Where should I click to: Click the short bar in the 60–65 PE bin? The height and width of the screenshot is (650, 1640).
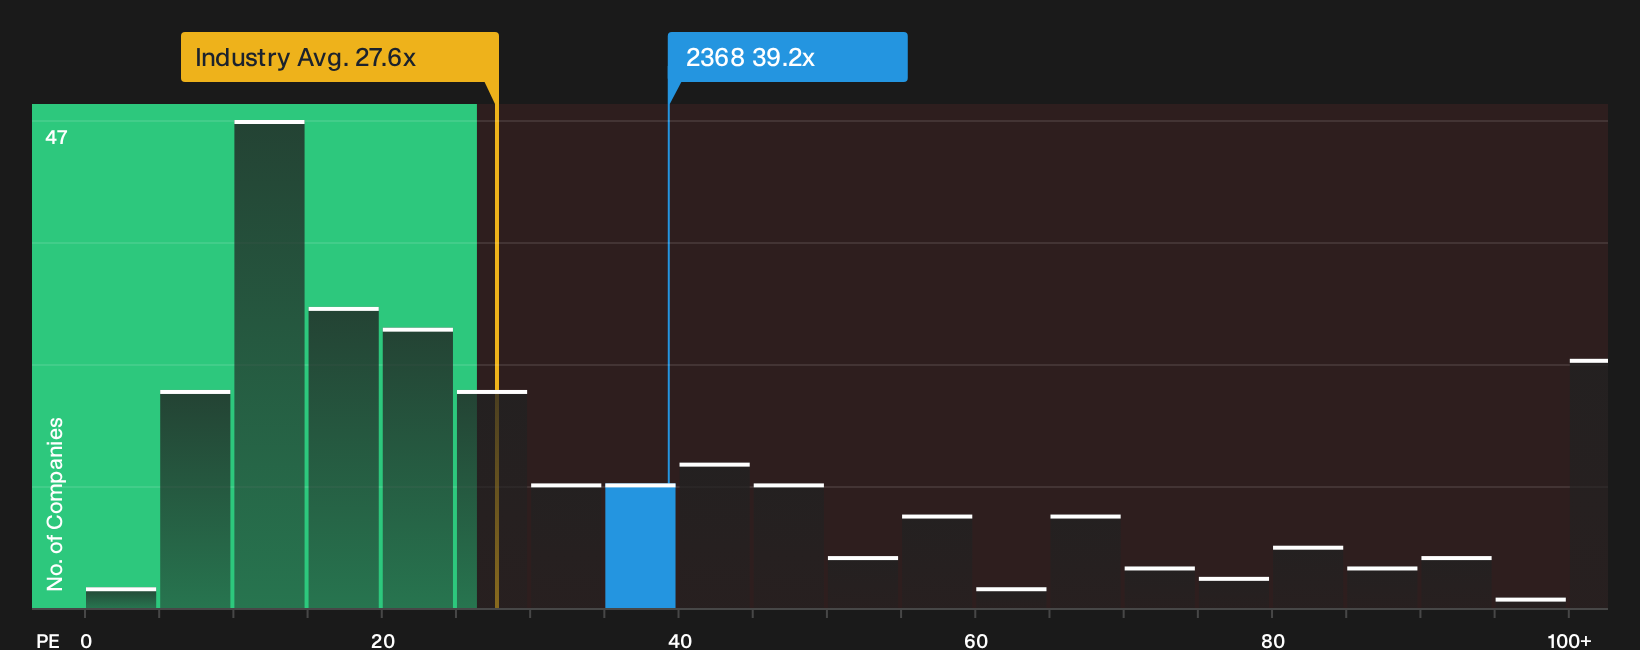(x=1011, y=598)
